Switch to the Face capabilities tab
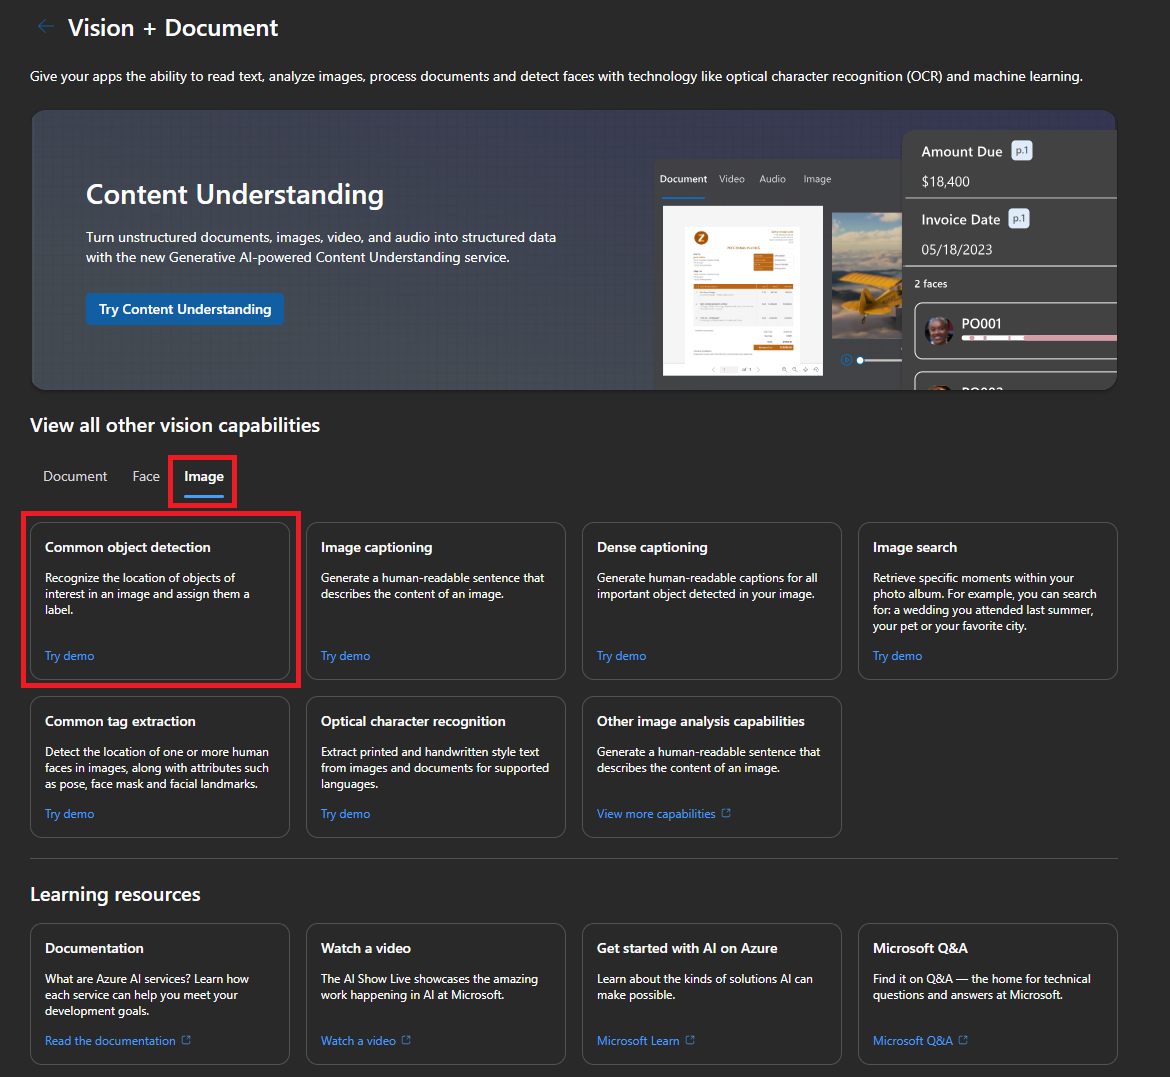1170x1077 pixels. 146,477
